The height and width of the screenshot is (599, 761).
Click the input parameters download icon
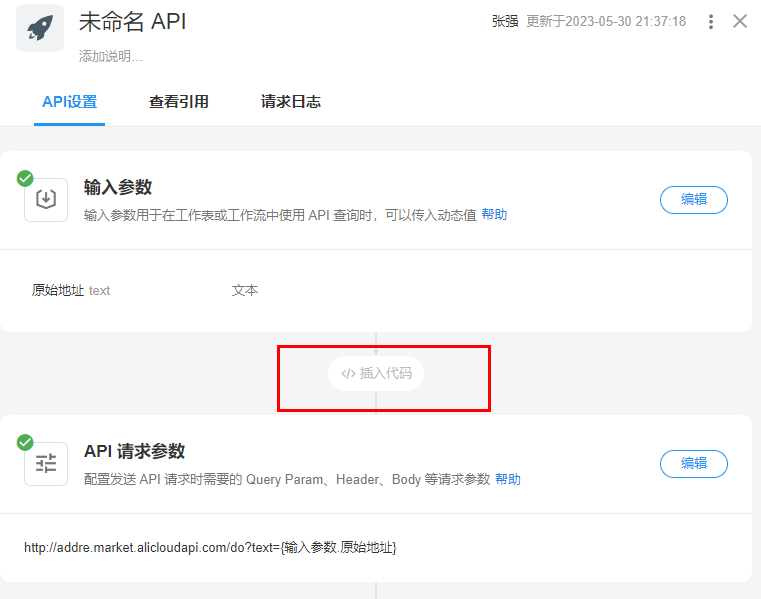point(46,200)
